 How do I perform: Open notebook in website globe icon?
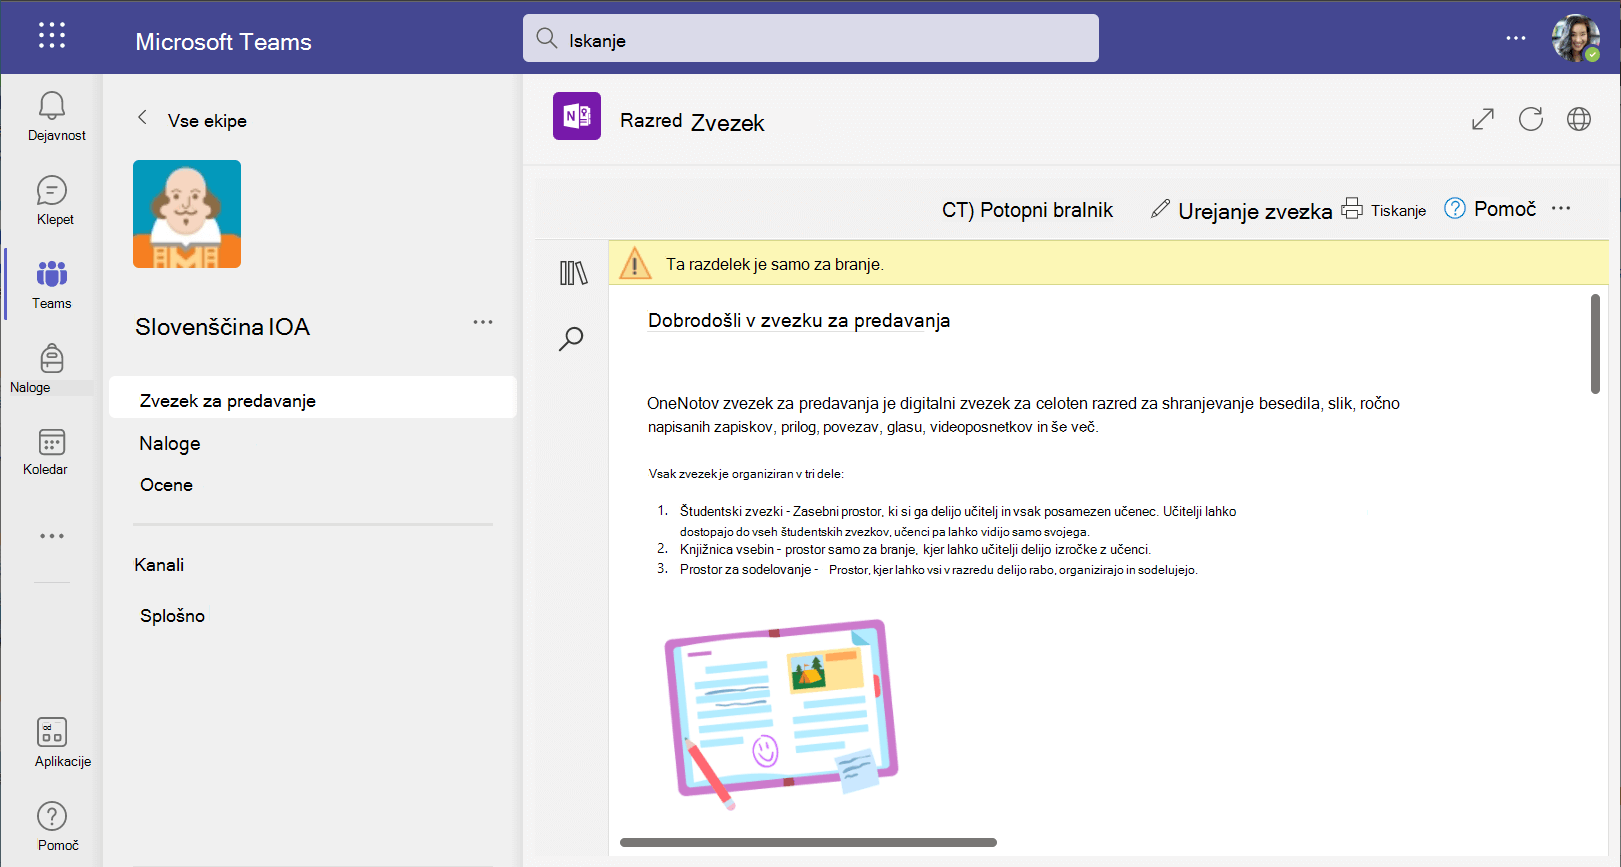pyautogui.click(x=1579, y=120)
